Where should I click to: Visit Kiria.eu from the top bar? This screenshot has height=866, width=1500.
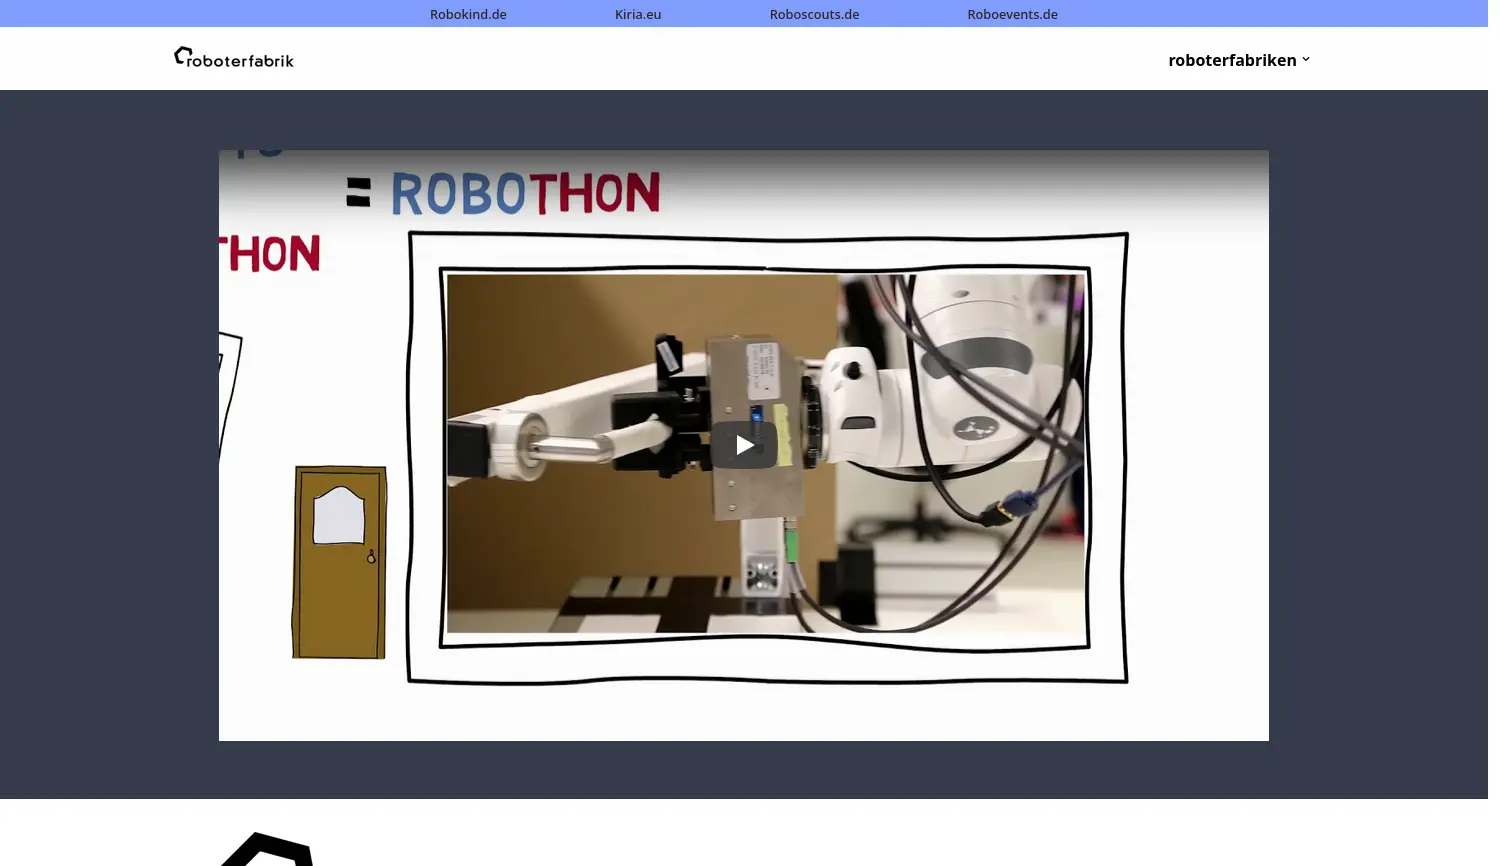point(637,14)
